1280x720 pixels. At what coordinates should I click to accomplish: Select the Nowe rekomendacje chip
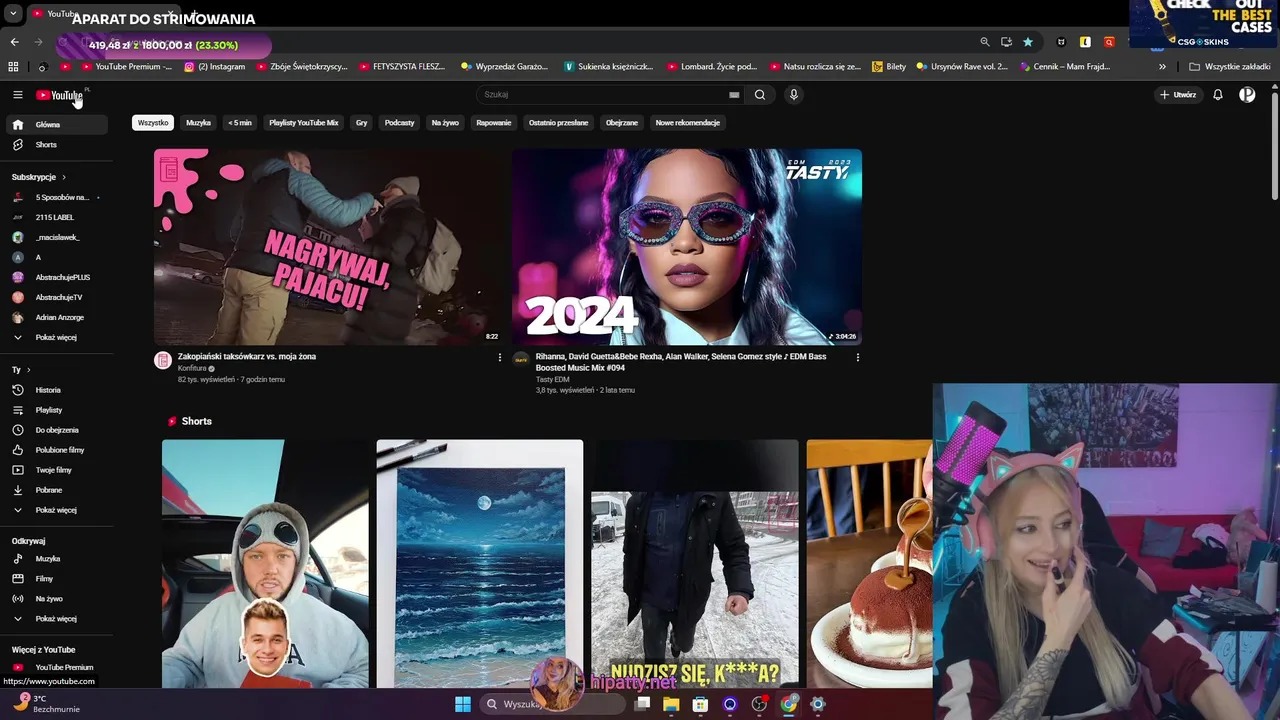point(688,123)
